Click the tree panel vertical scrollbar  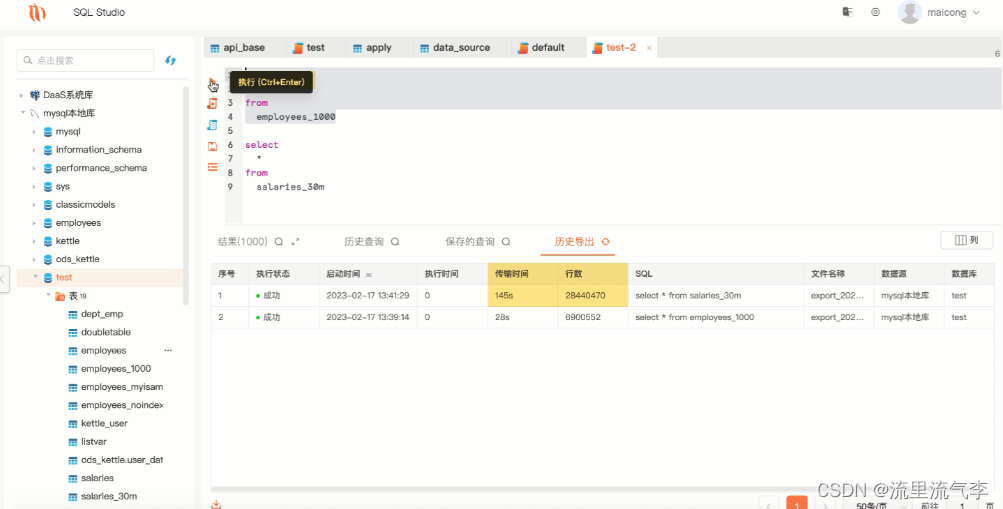(x=186, y=195)
